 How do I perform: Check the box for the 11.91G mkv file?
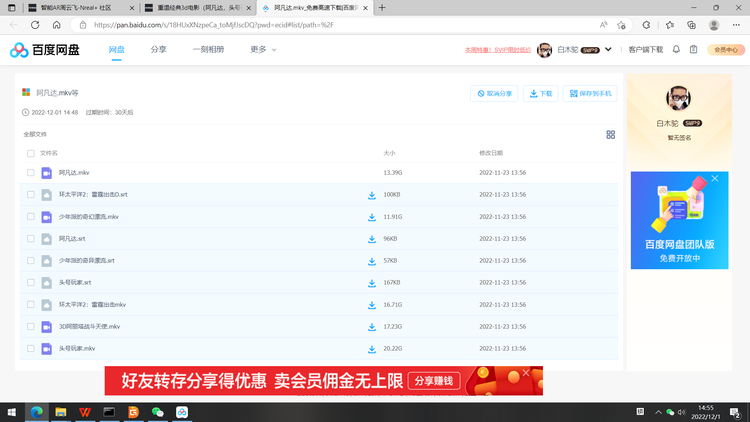[x=31, y=217]
